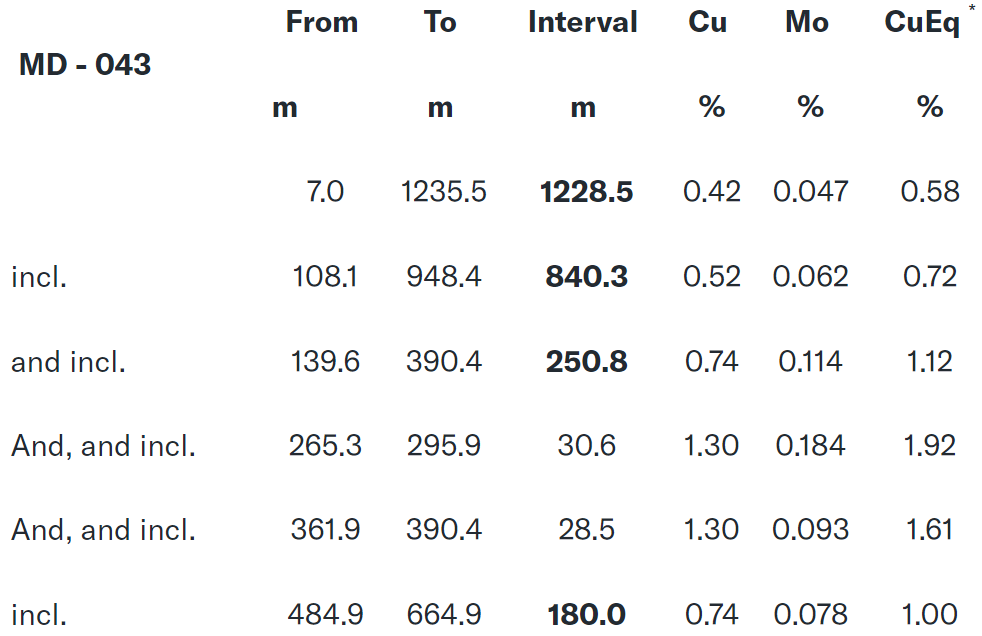982x636 pixels.
Task: Click the Mo column header
Action: click(807, 23)
